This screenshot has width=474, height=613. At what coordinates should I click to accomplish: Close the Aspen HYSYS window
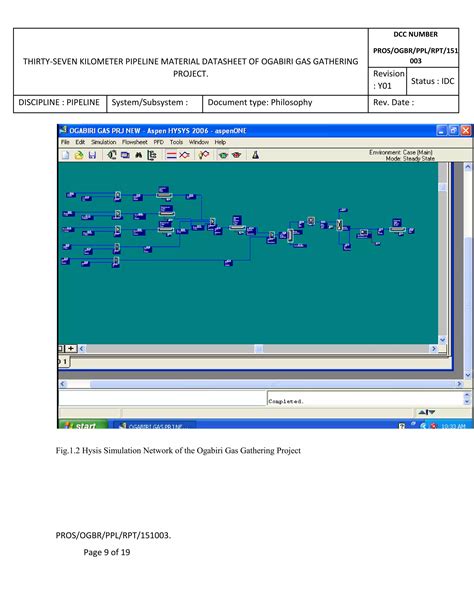pos(465,130)
